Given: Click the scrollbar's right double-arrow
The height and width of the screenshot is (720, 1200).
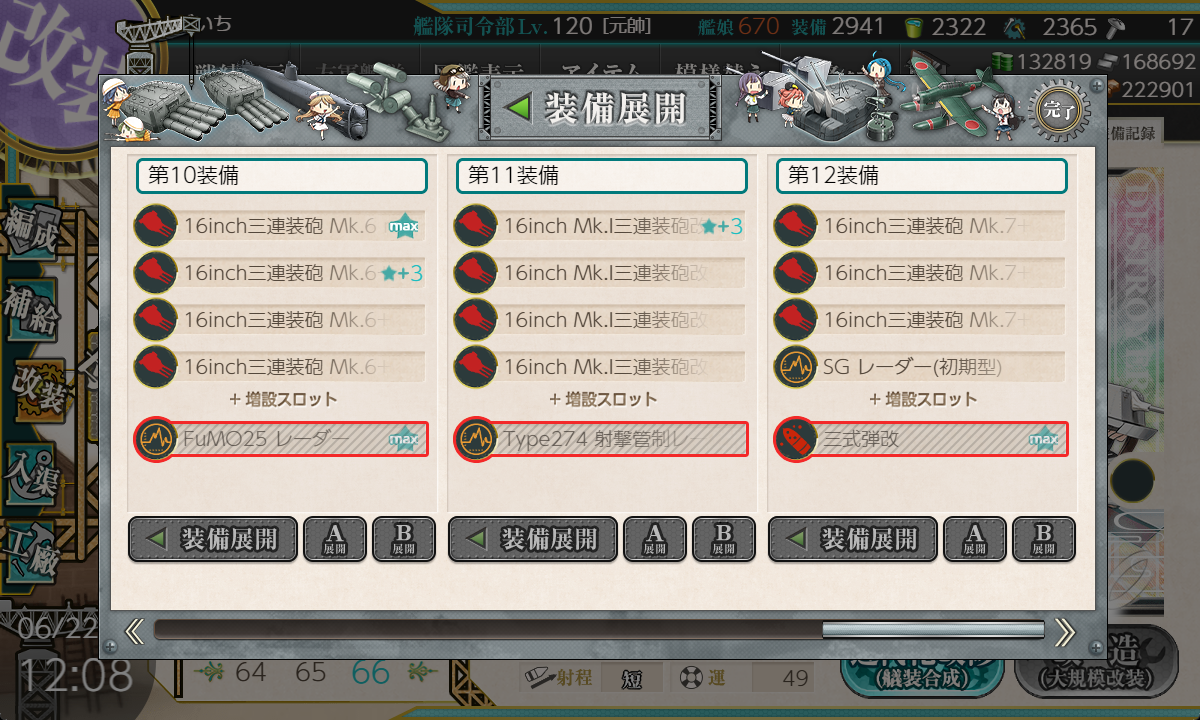Looking at the screenshot, I should click(1065, 630).
